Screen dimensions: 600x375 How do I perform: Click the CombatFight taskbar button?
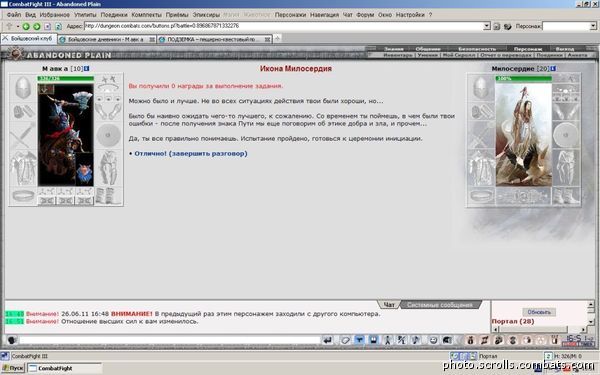tap(65, 368)
